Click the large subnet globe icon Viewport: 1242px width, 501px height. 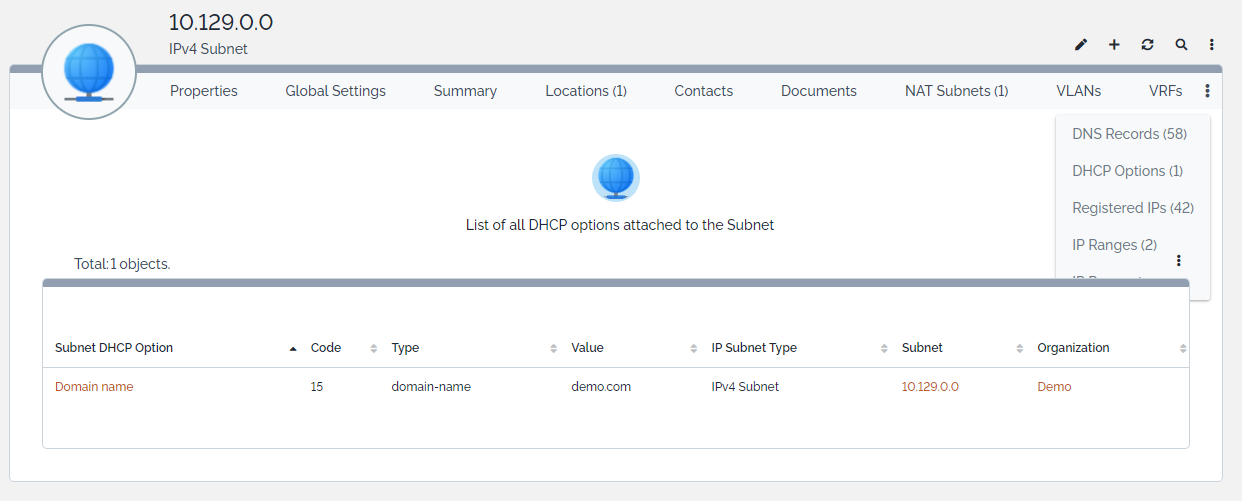(x=89, y=72)
